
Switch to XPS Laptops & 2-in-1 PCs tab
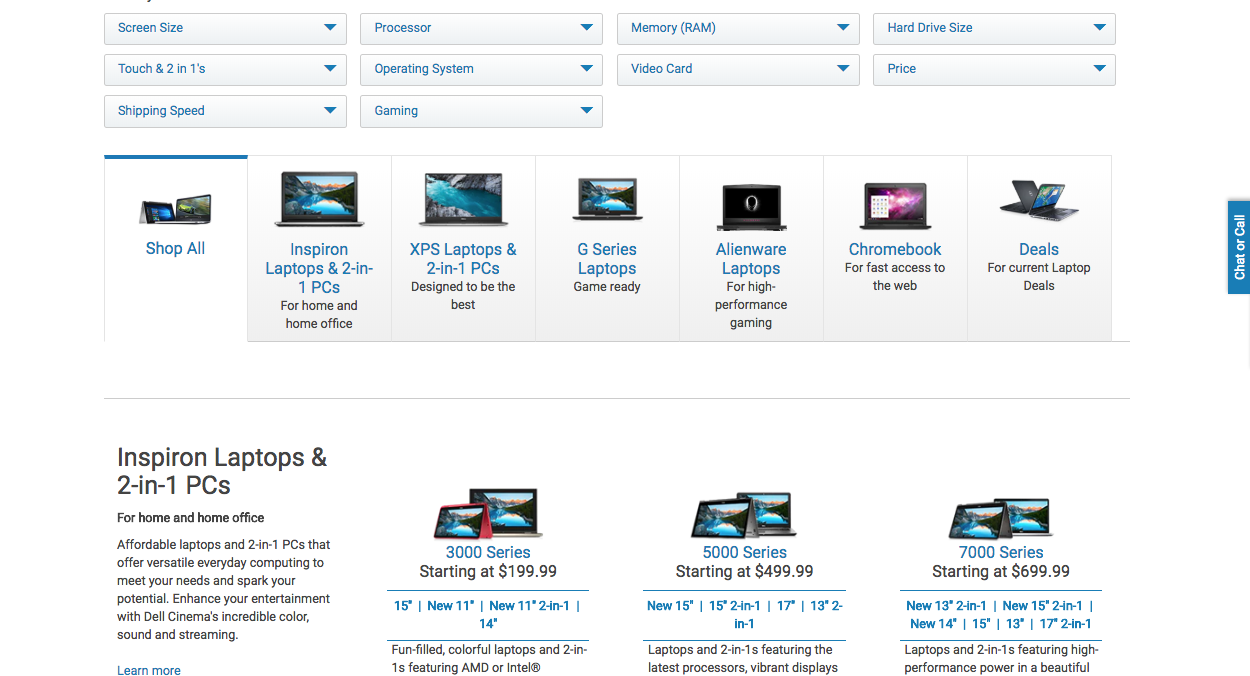pyautogui.click(x=463, y=248)
